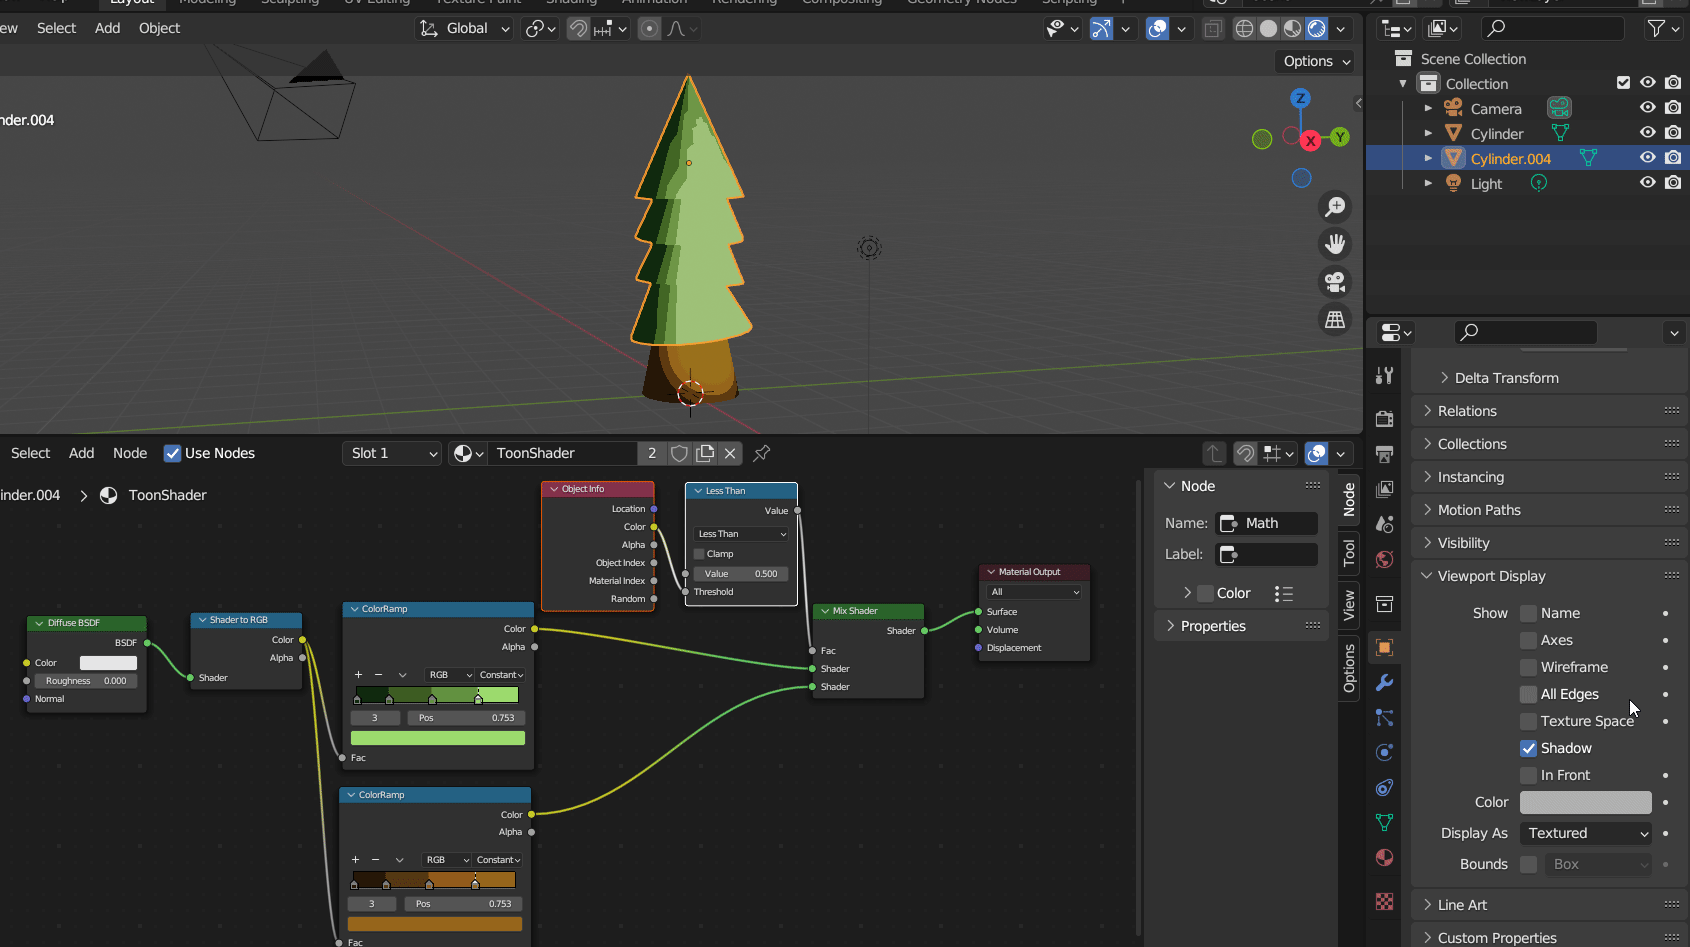Viewport: 1690px width, 947px height.
Task: Duplicate the ToonShader material with new-copy icon
Action: 705,453
